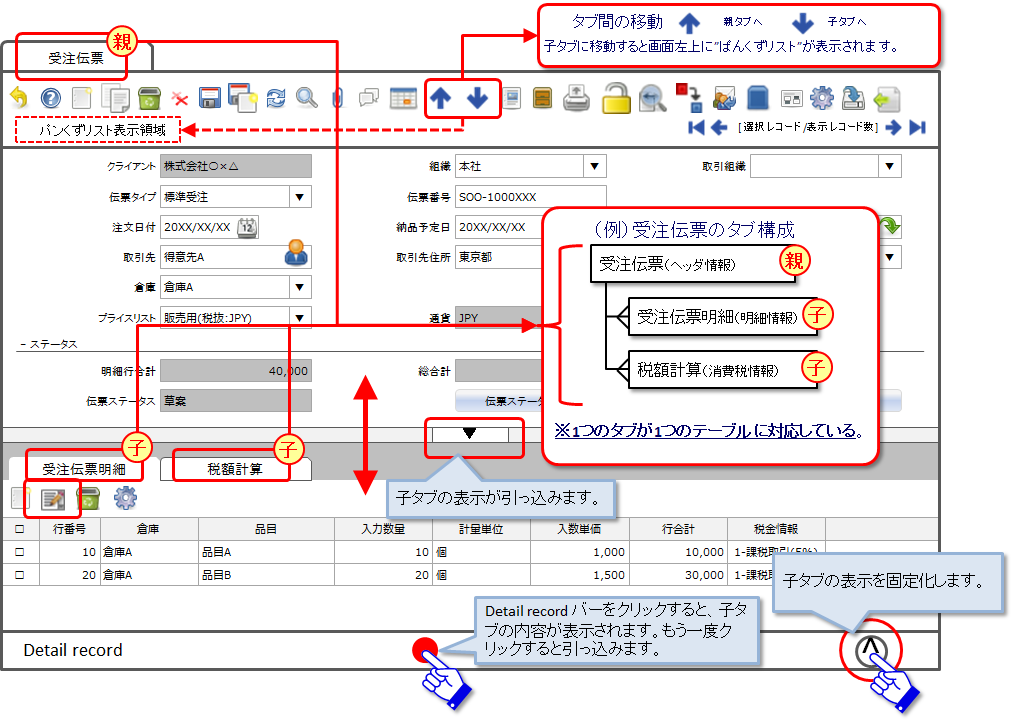
Task: Open archive viewer with the brown cabinet icon
Action: pos(542,98)
